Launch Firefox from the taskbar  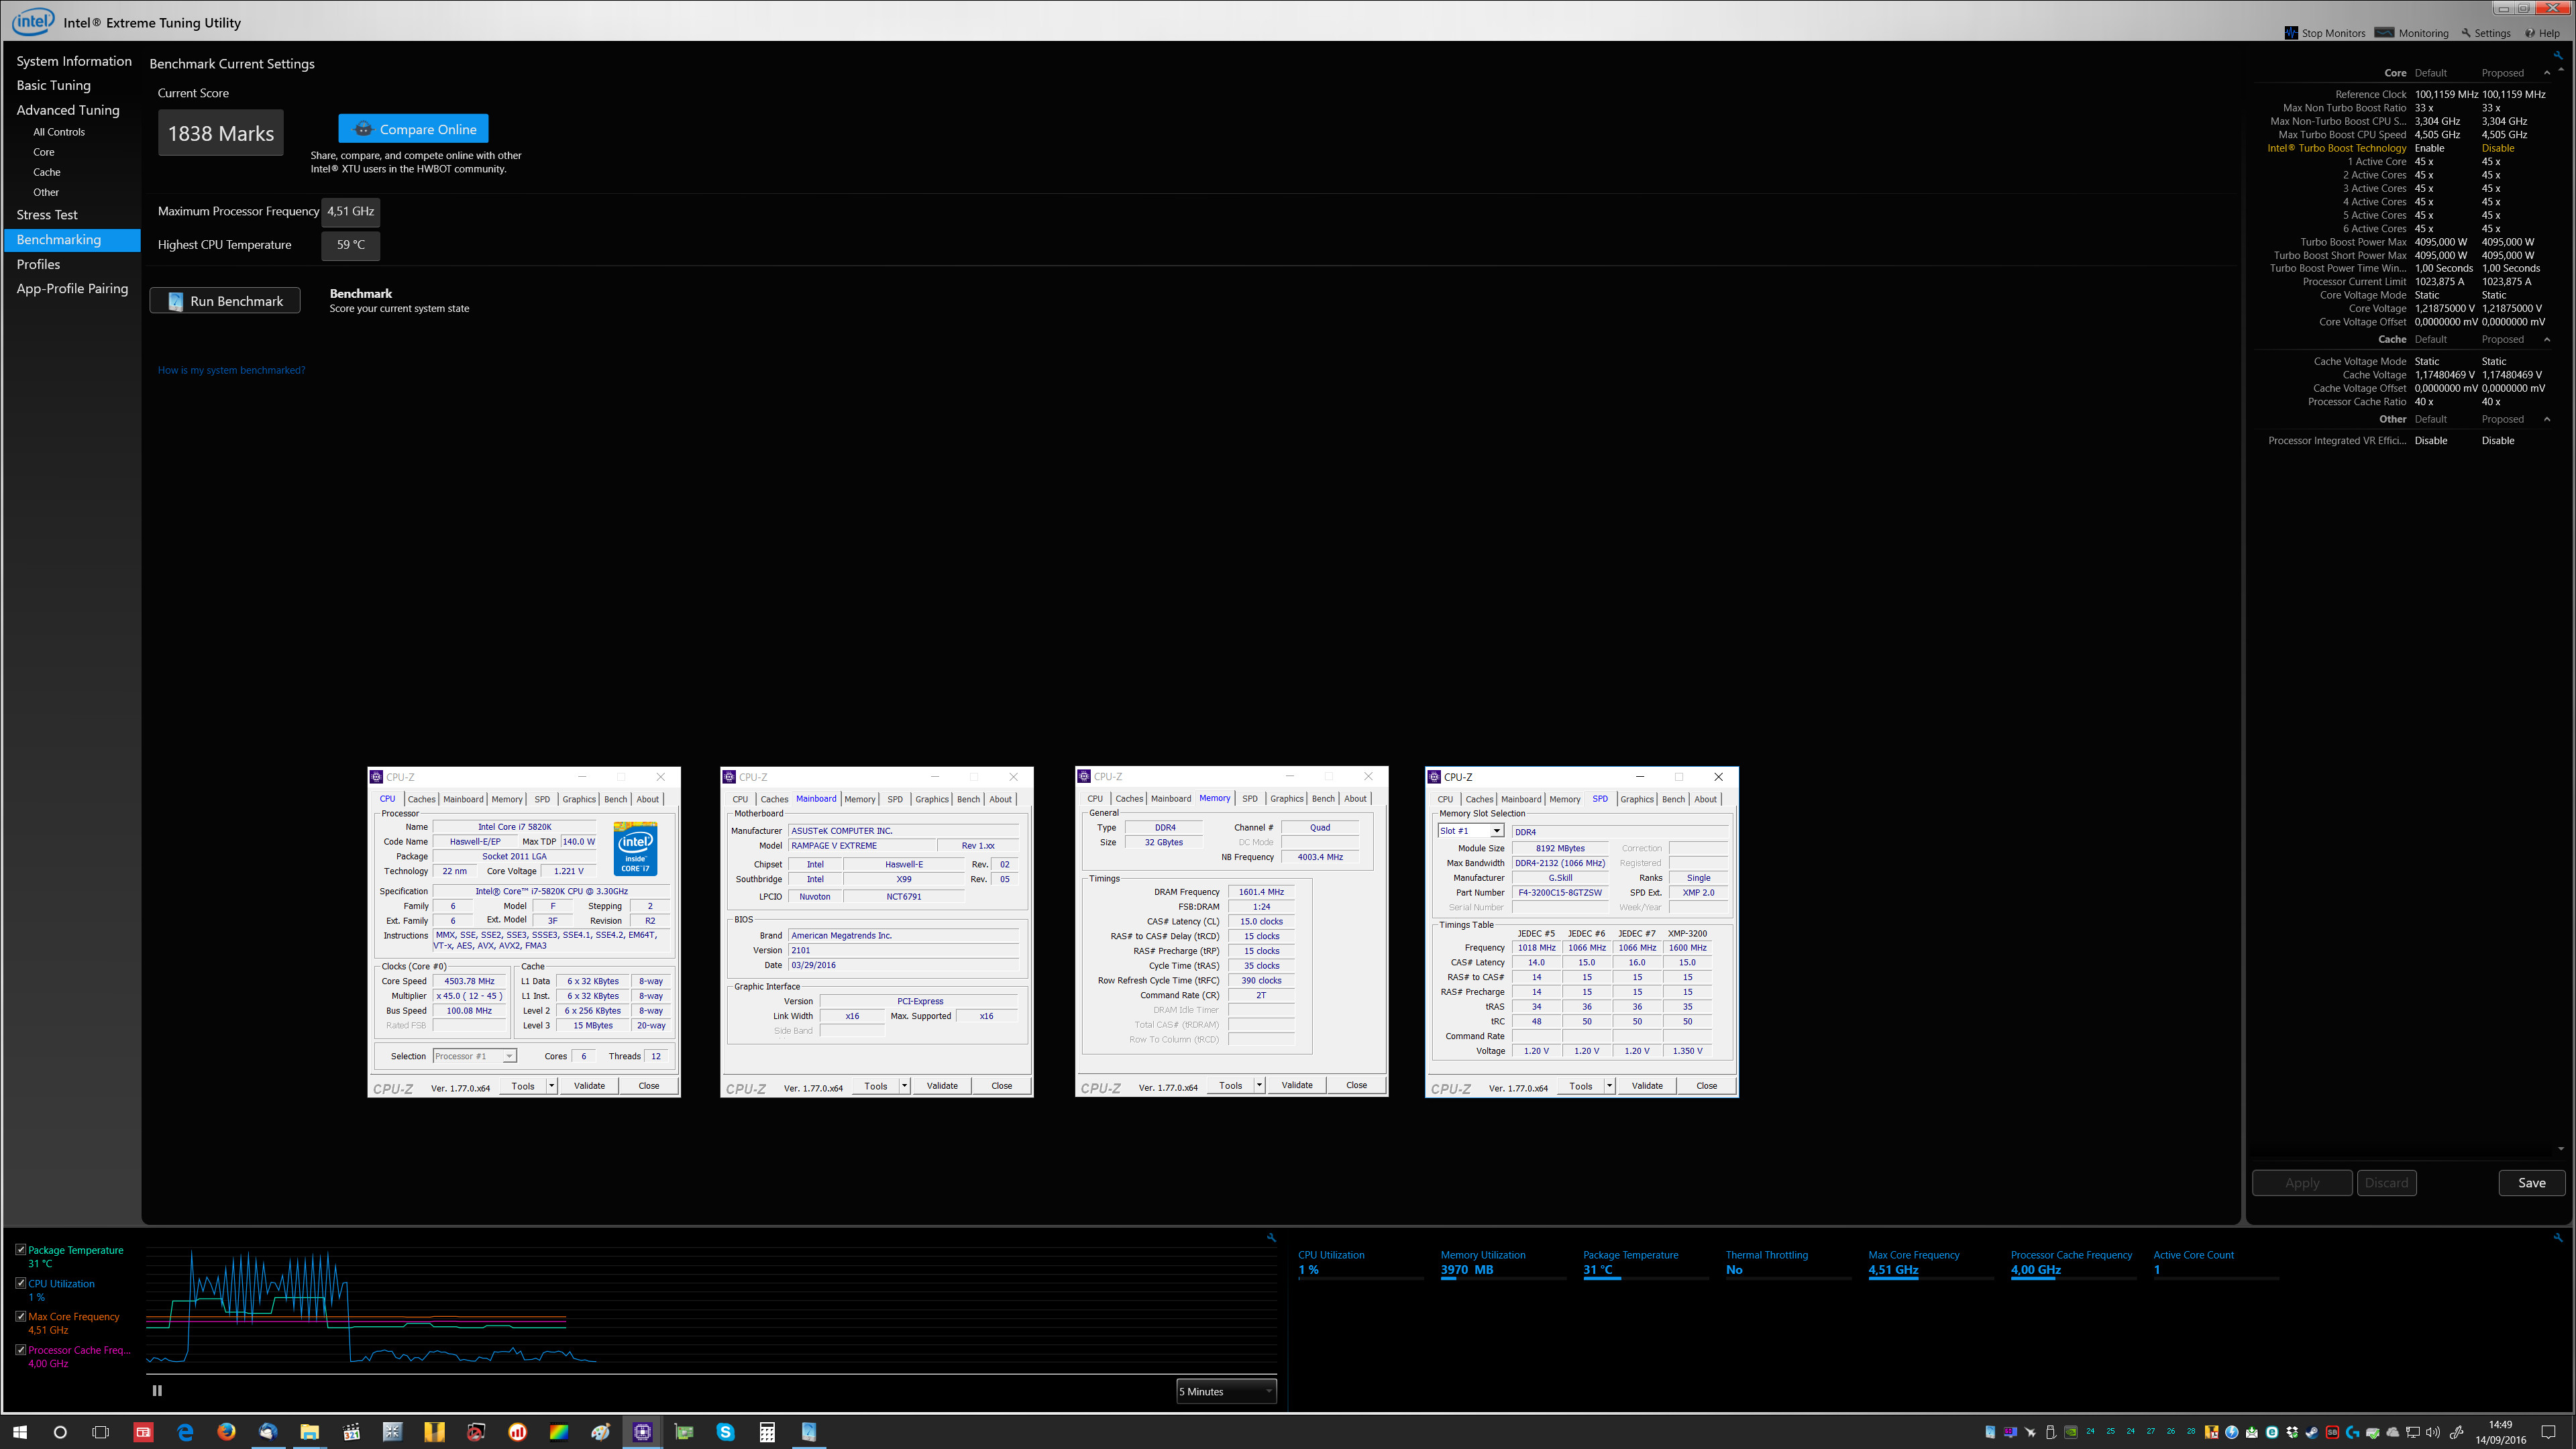click(x=226, y=1432)
